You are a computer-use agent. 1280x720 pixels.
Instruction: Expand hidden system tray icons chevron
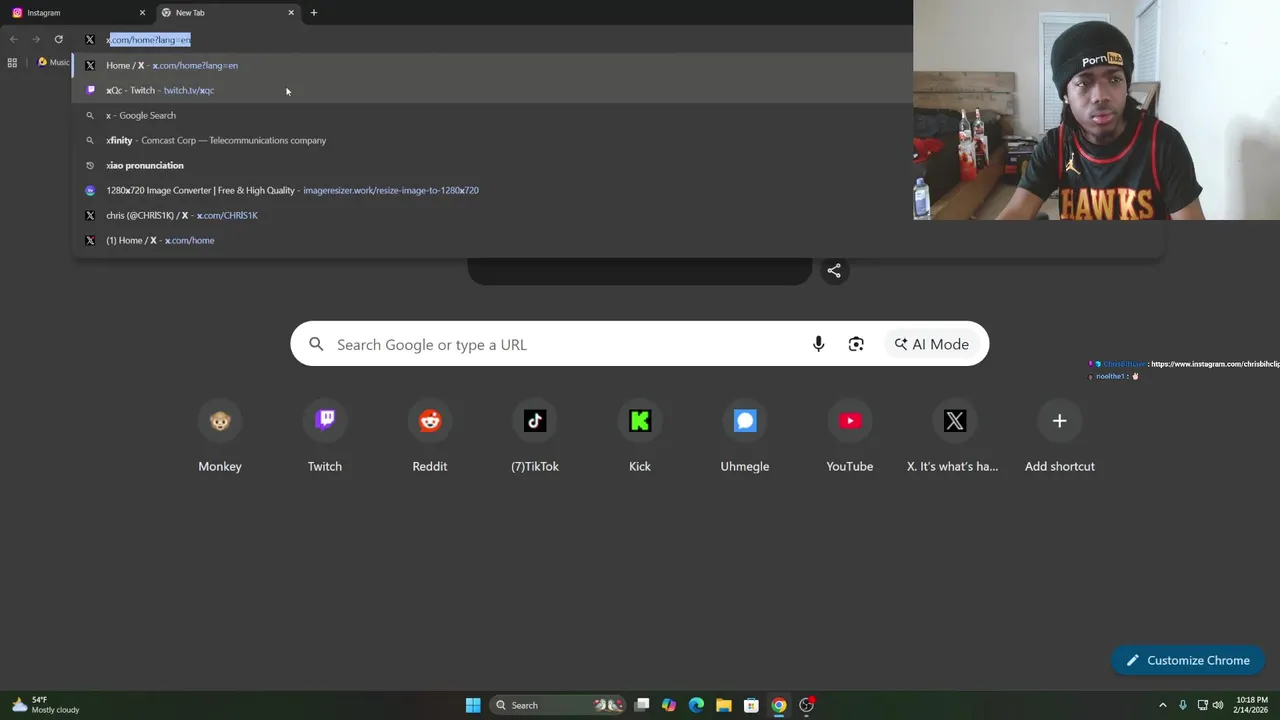[x=1162, y=705]
